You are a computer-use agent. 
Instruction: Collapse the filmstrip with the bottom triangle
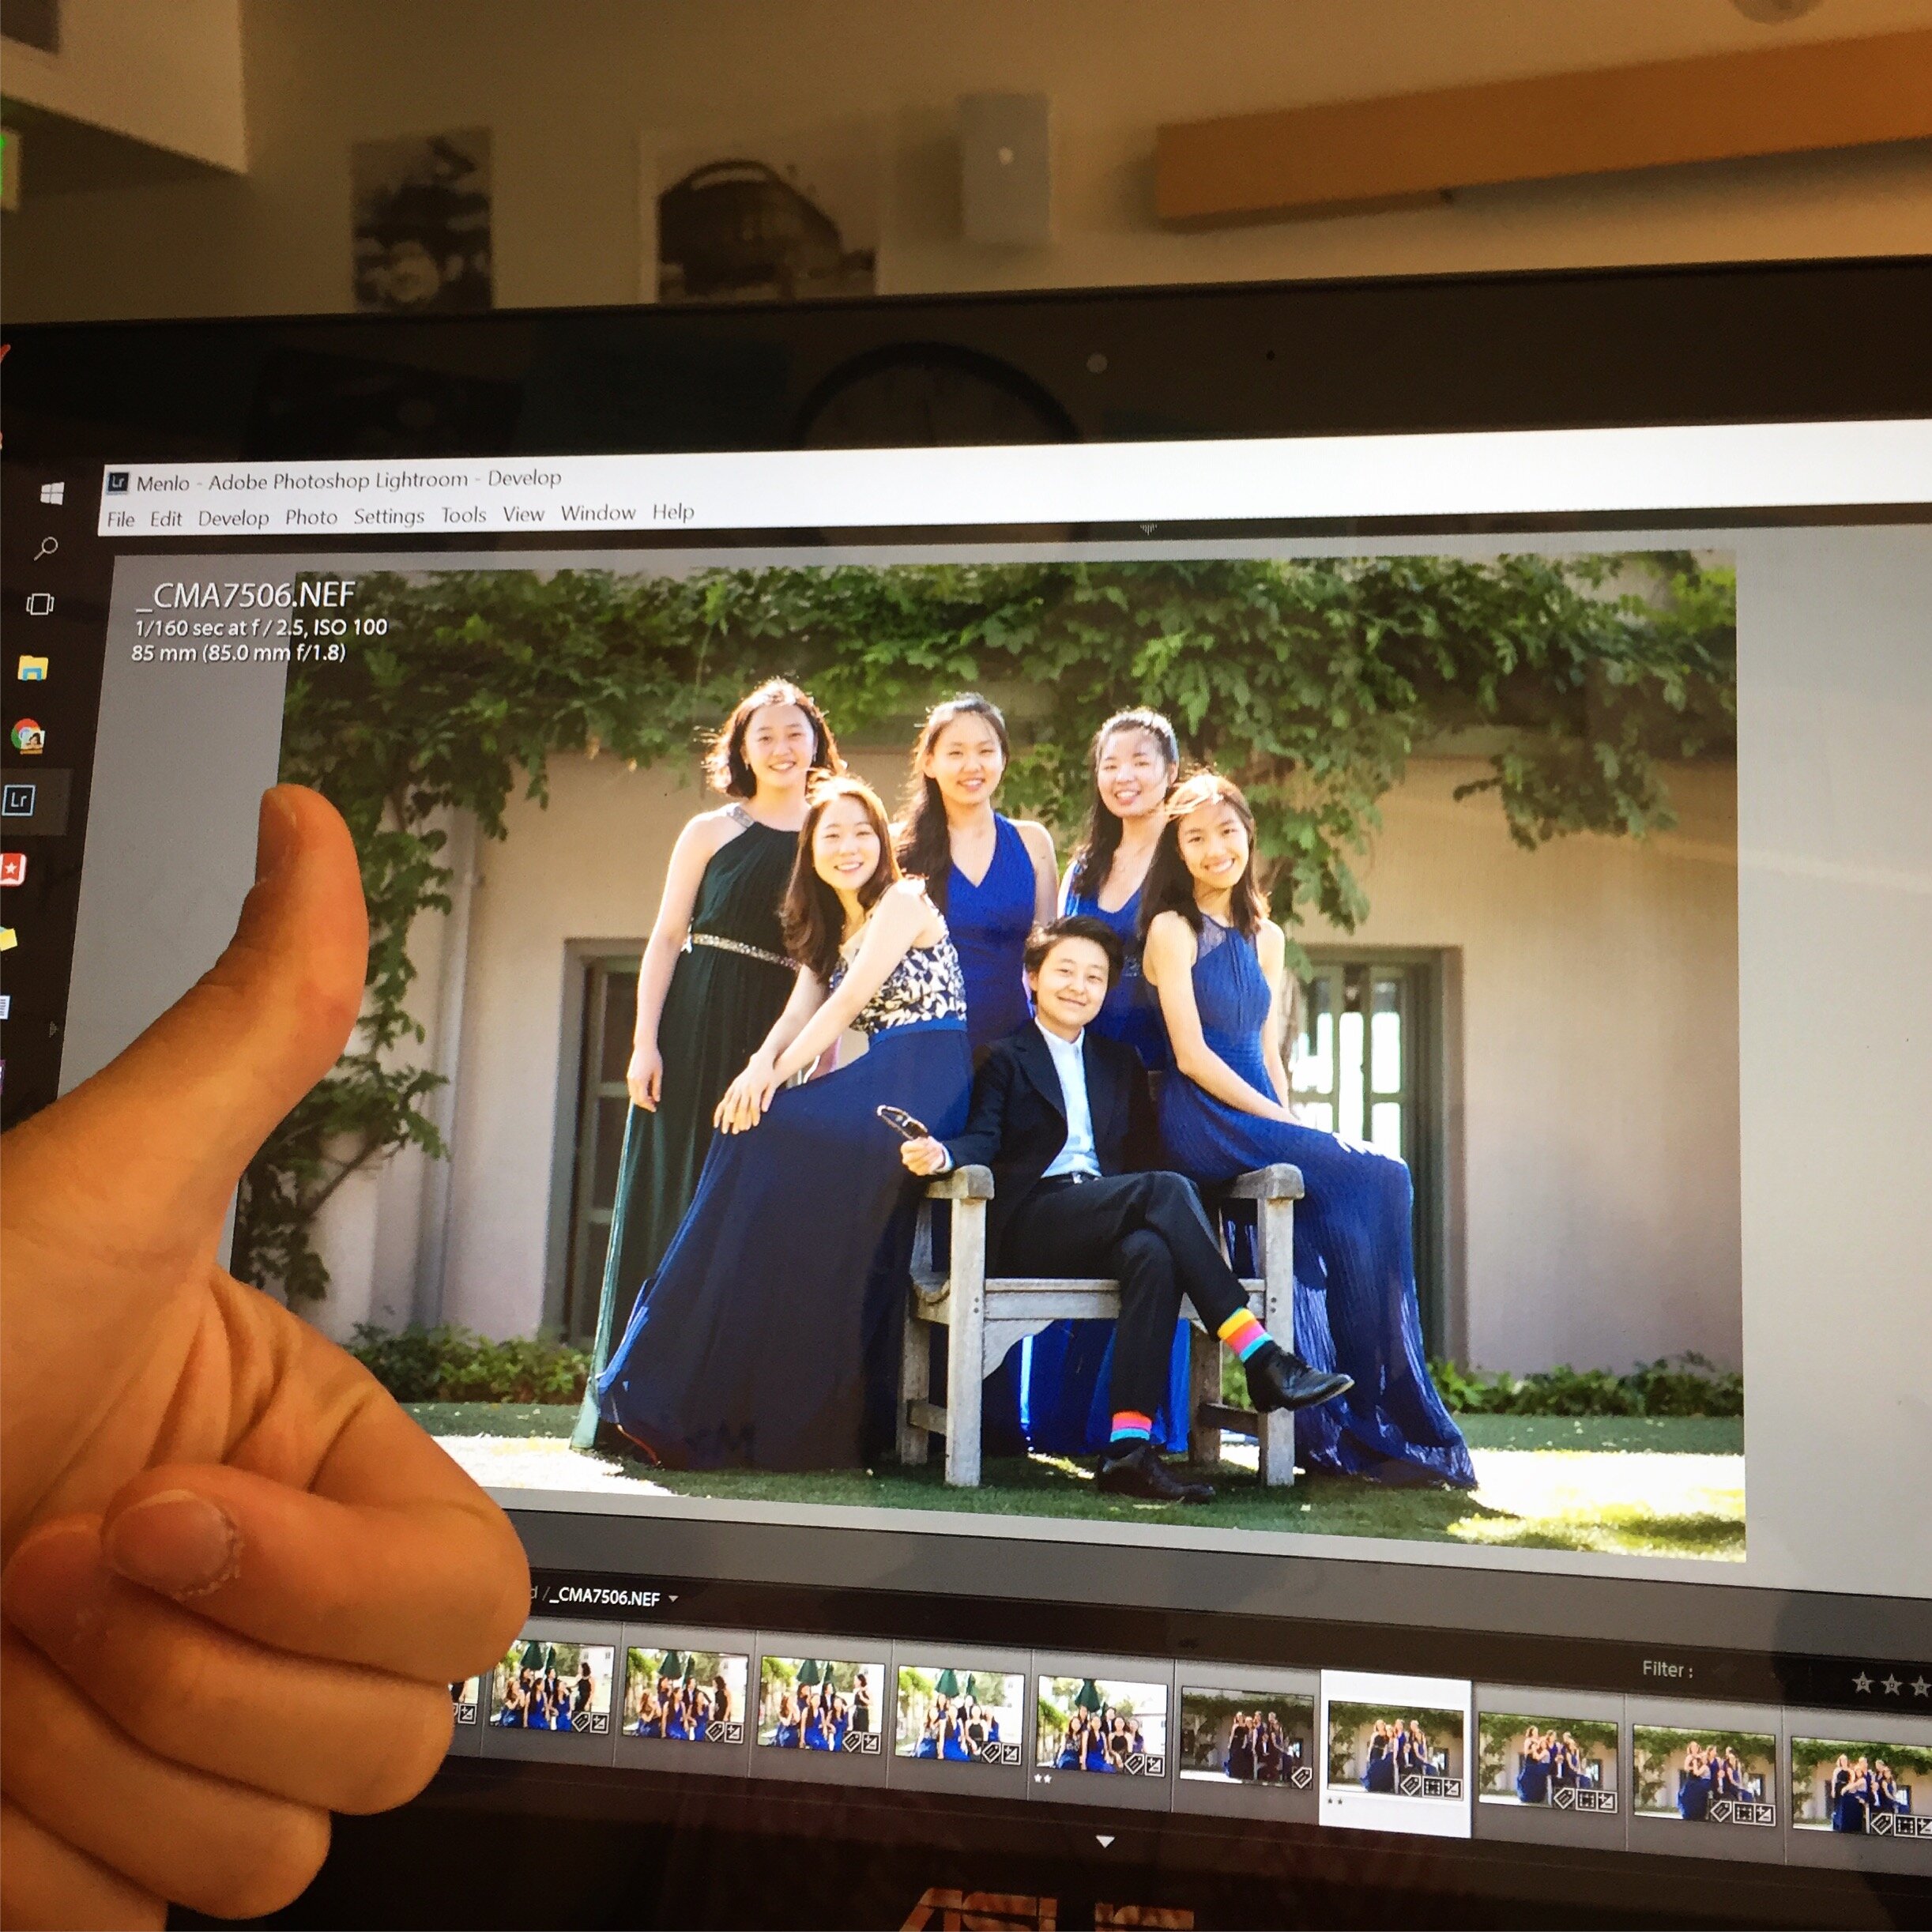coord(1105,1841)
